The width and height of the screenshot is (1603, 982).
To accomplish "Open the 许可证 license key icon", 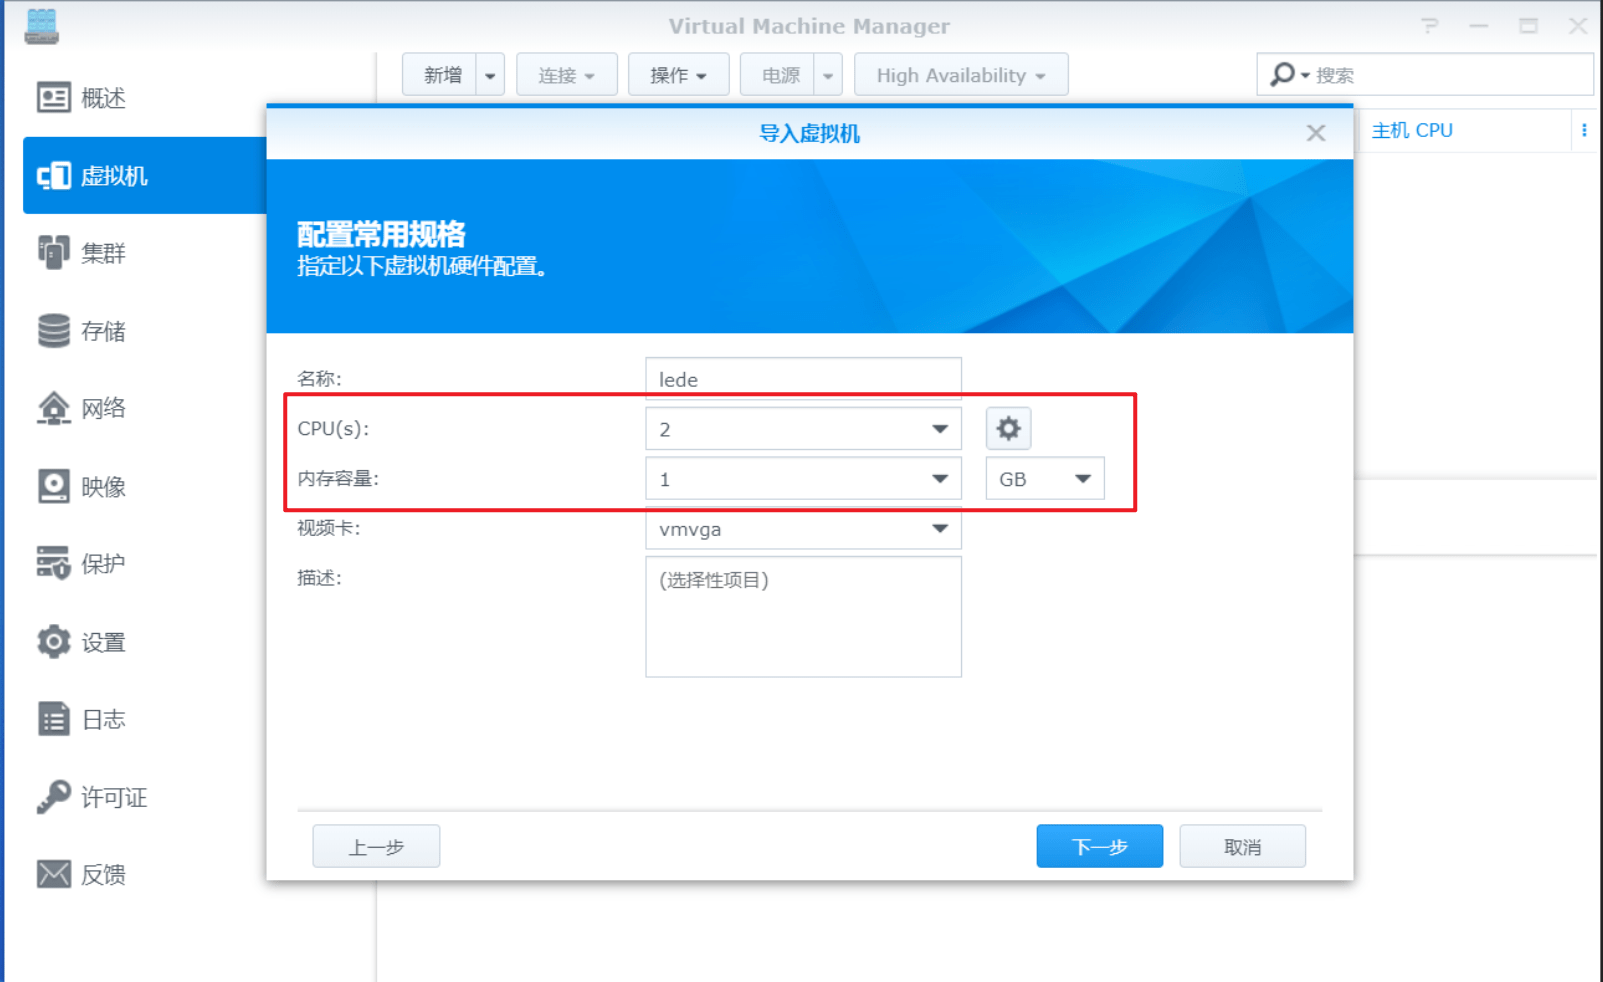I will tap(54, 797).
